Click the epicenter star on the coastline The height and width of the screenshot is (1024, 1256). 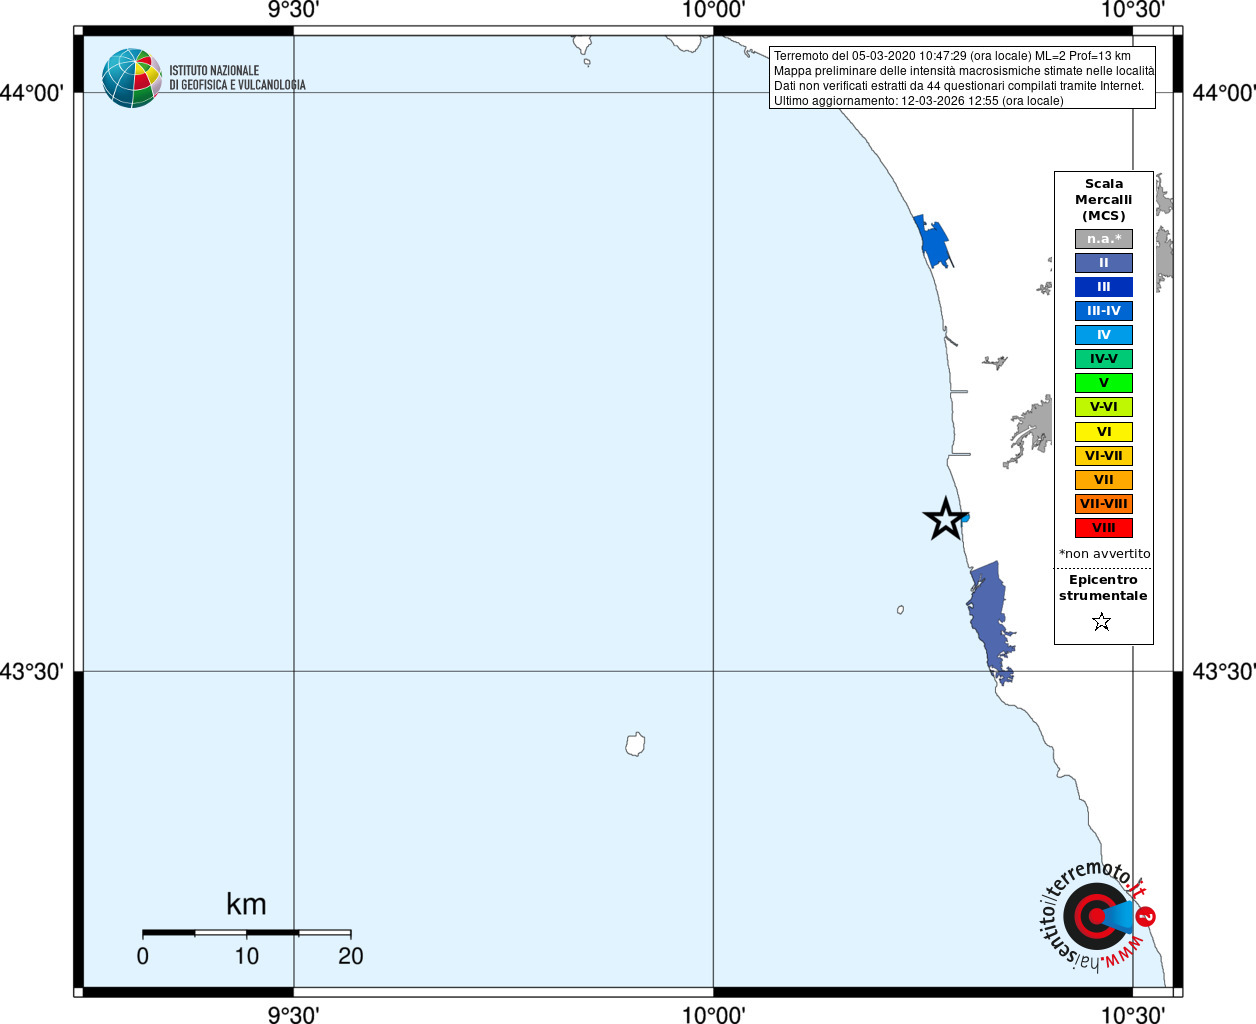pyautogui.click(x=945, y=519)
